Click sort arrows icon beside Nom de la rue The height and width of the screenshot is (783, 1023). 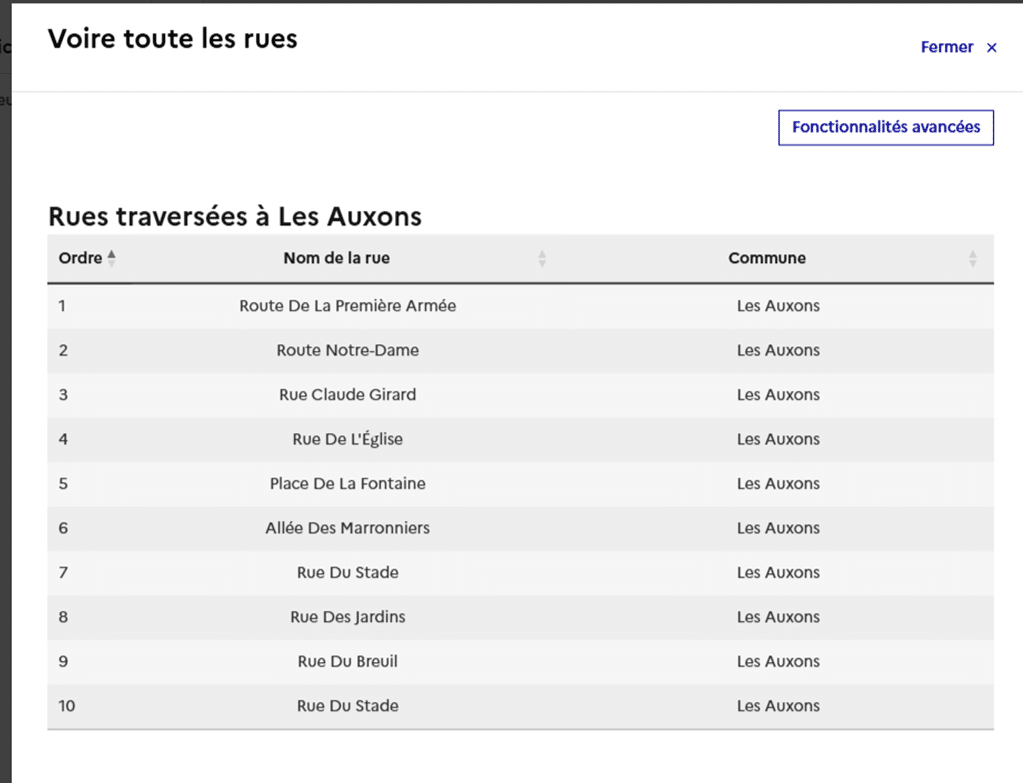click(x=542, y=258)
